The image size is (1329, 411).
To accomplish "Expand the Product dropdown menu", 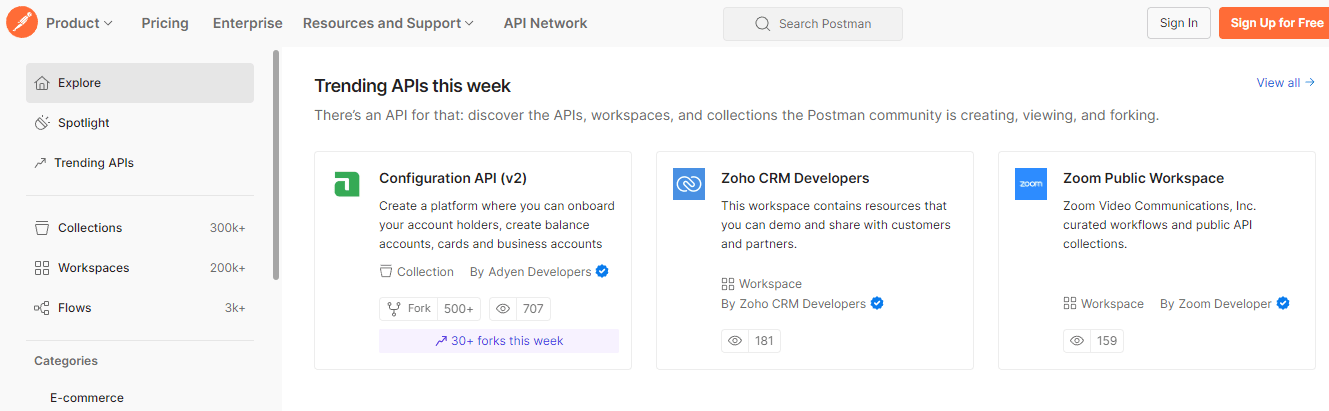I will (x=79, y=23).
